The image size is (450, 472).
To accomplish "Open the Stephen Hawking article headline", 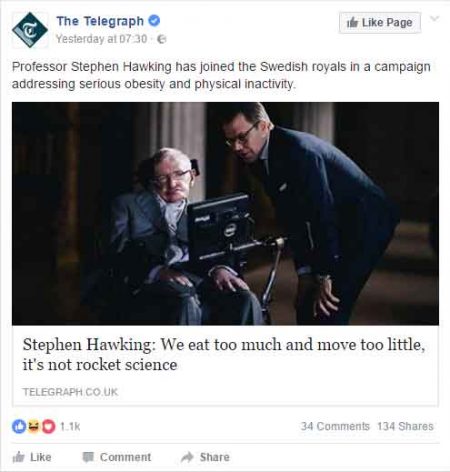I will 224,354.
